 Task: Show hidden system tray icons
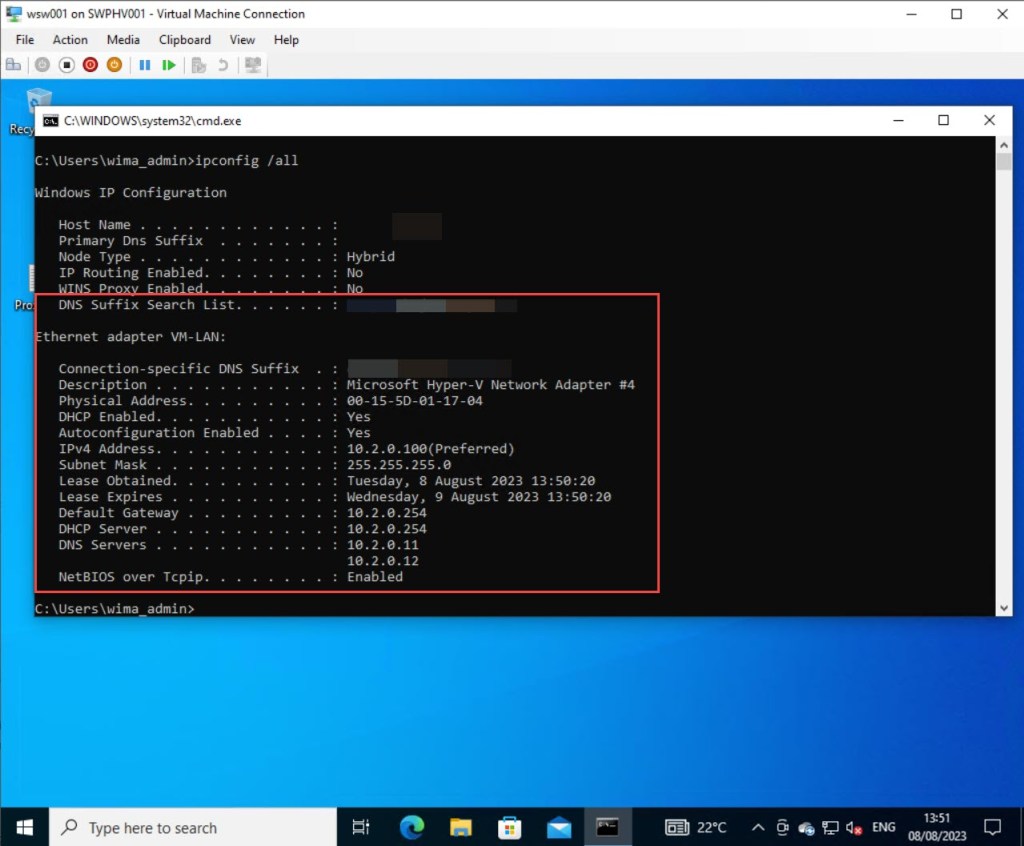pyautogui.click(x=758, y=828)
